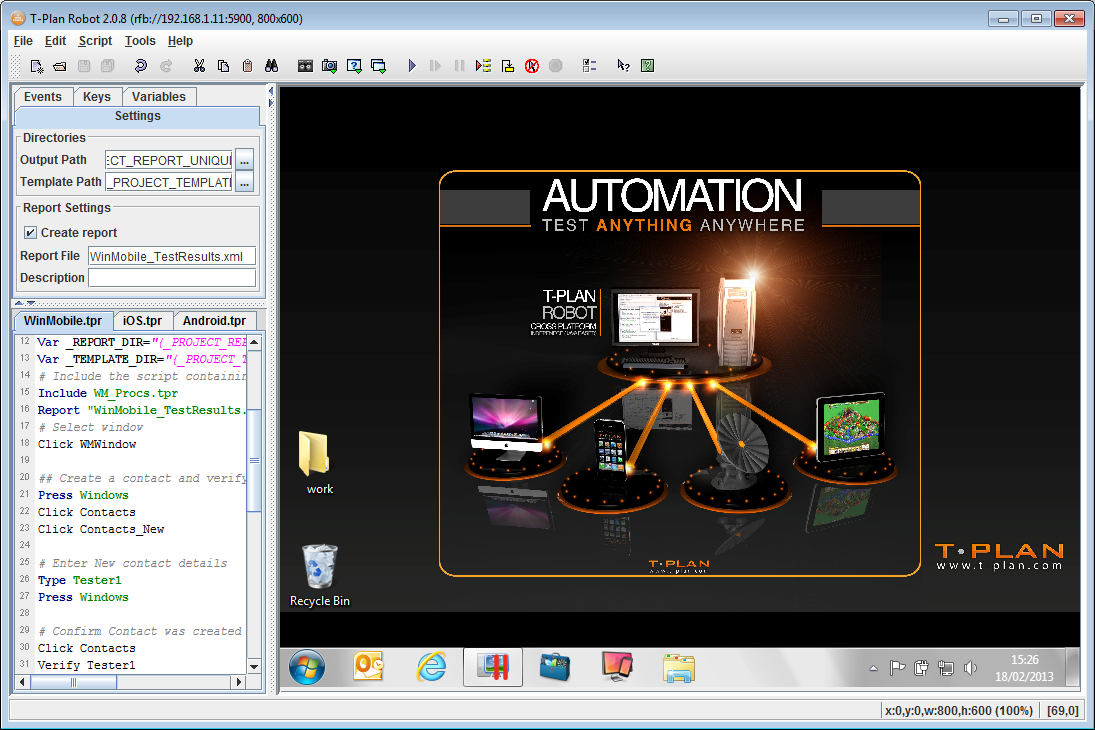
Task: Browse for Template Path with ellipsis button
Action: pos(245,182)
